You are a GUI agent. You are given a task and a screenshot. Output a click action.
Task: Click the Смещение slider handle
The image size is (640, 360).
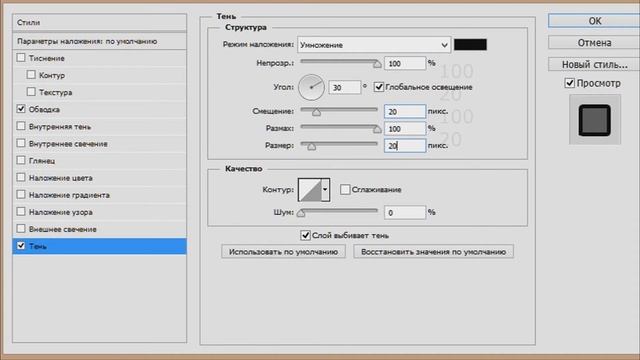316,112
